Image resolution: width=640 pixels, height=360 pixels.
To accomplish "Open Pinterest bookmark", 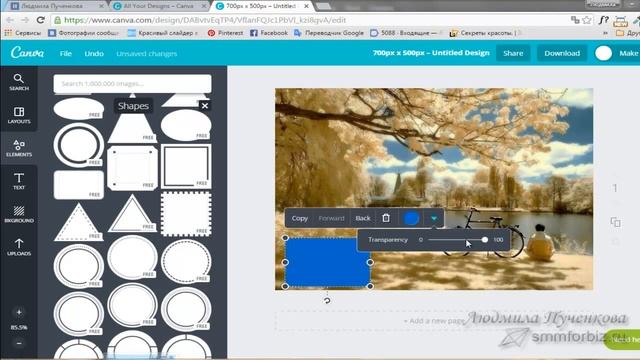I will 225,33.
